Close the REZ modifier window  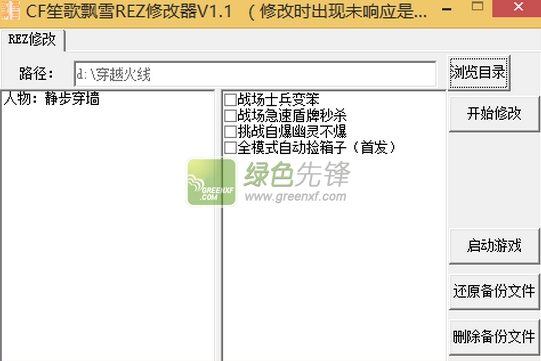(x=518, y=7)
